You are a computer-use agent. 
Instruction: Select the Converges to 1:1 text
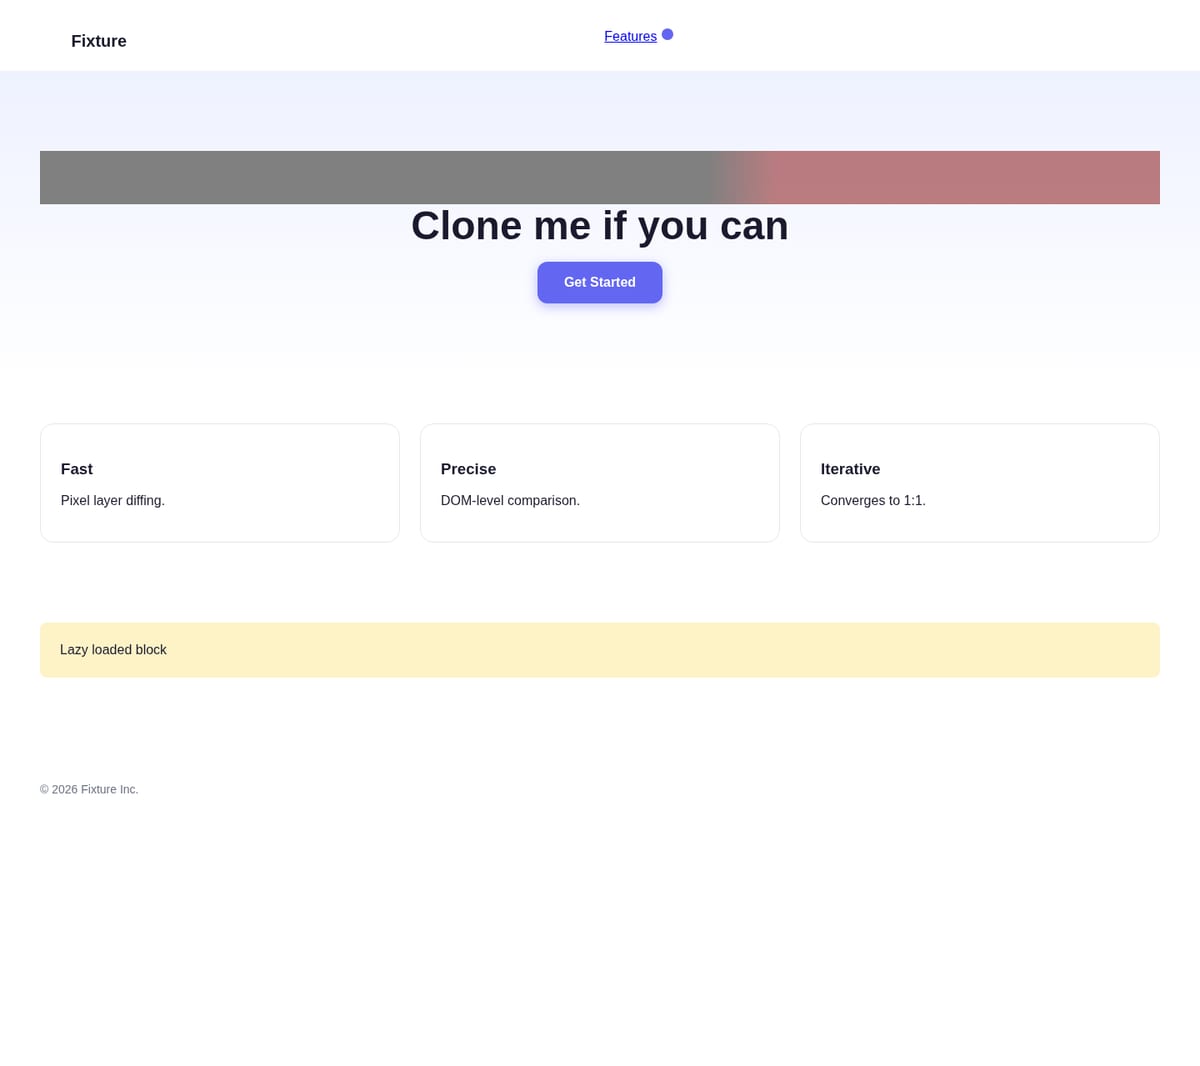click(873, 500)
